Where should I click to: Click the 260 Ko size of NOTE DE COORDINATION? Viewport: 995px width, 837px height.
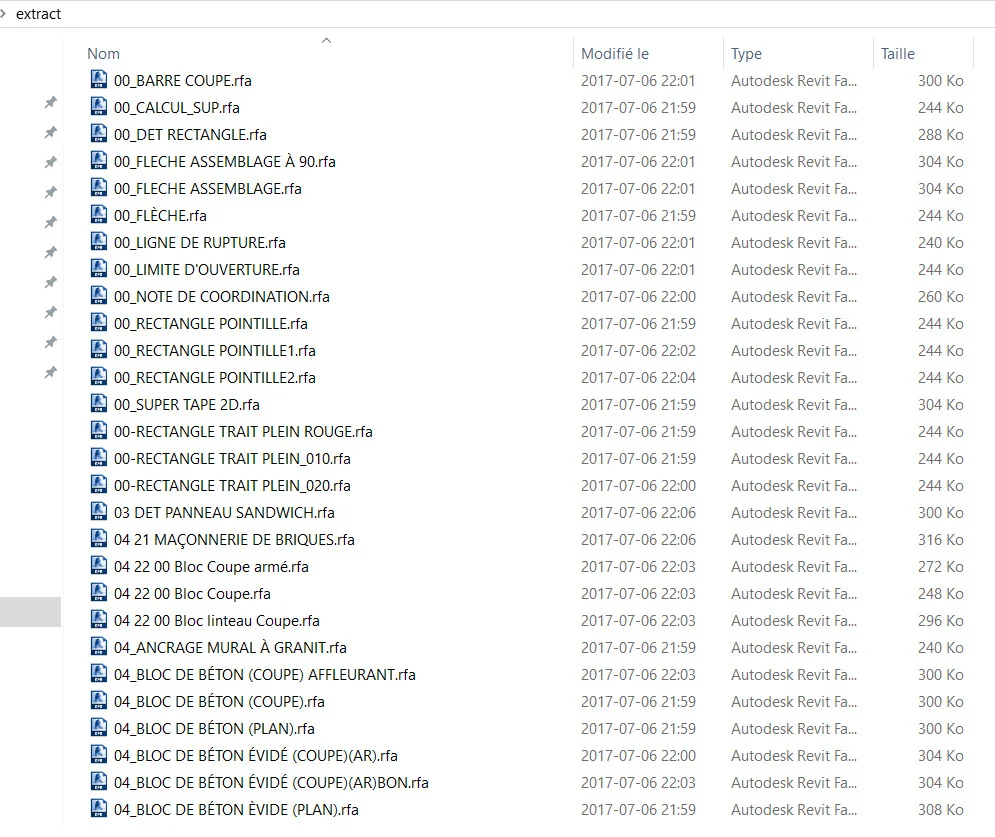click(x=940, y=296)
